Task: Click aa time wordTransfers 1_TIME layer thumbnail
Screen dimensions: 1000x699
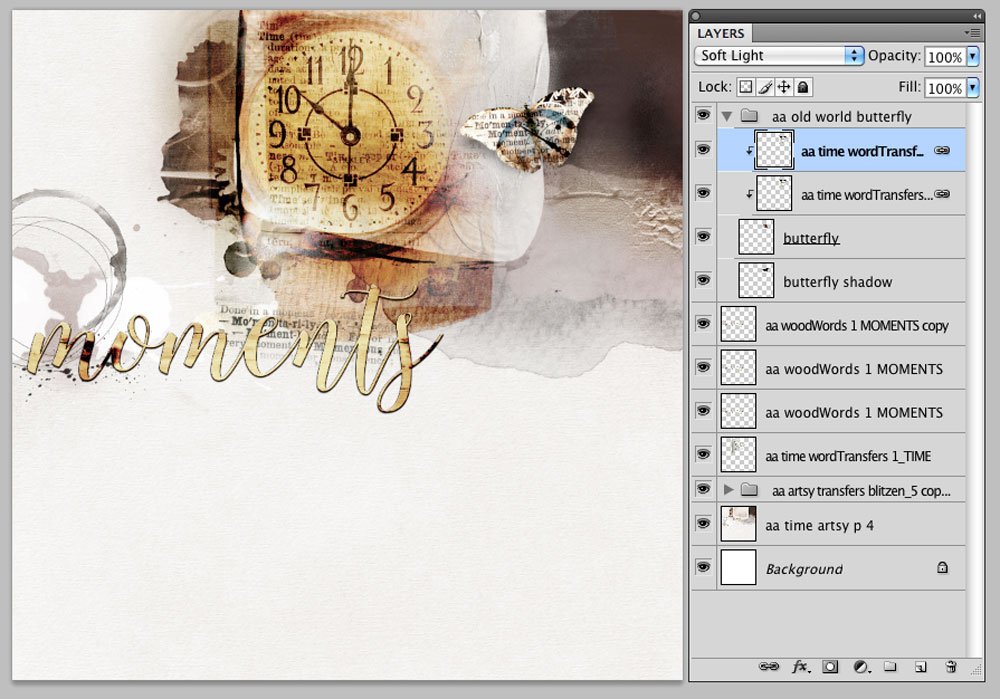Action: [739, 454]
